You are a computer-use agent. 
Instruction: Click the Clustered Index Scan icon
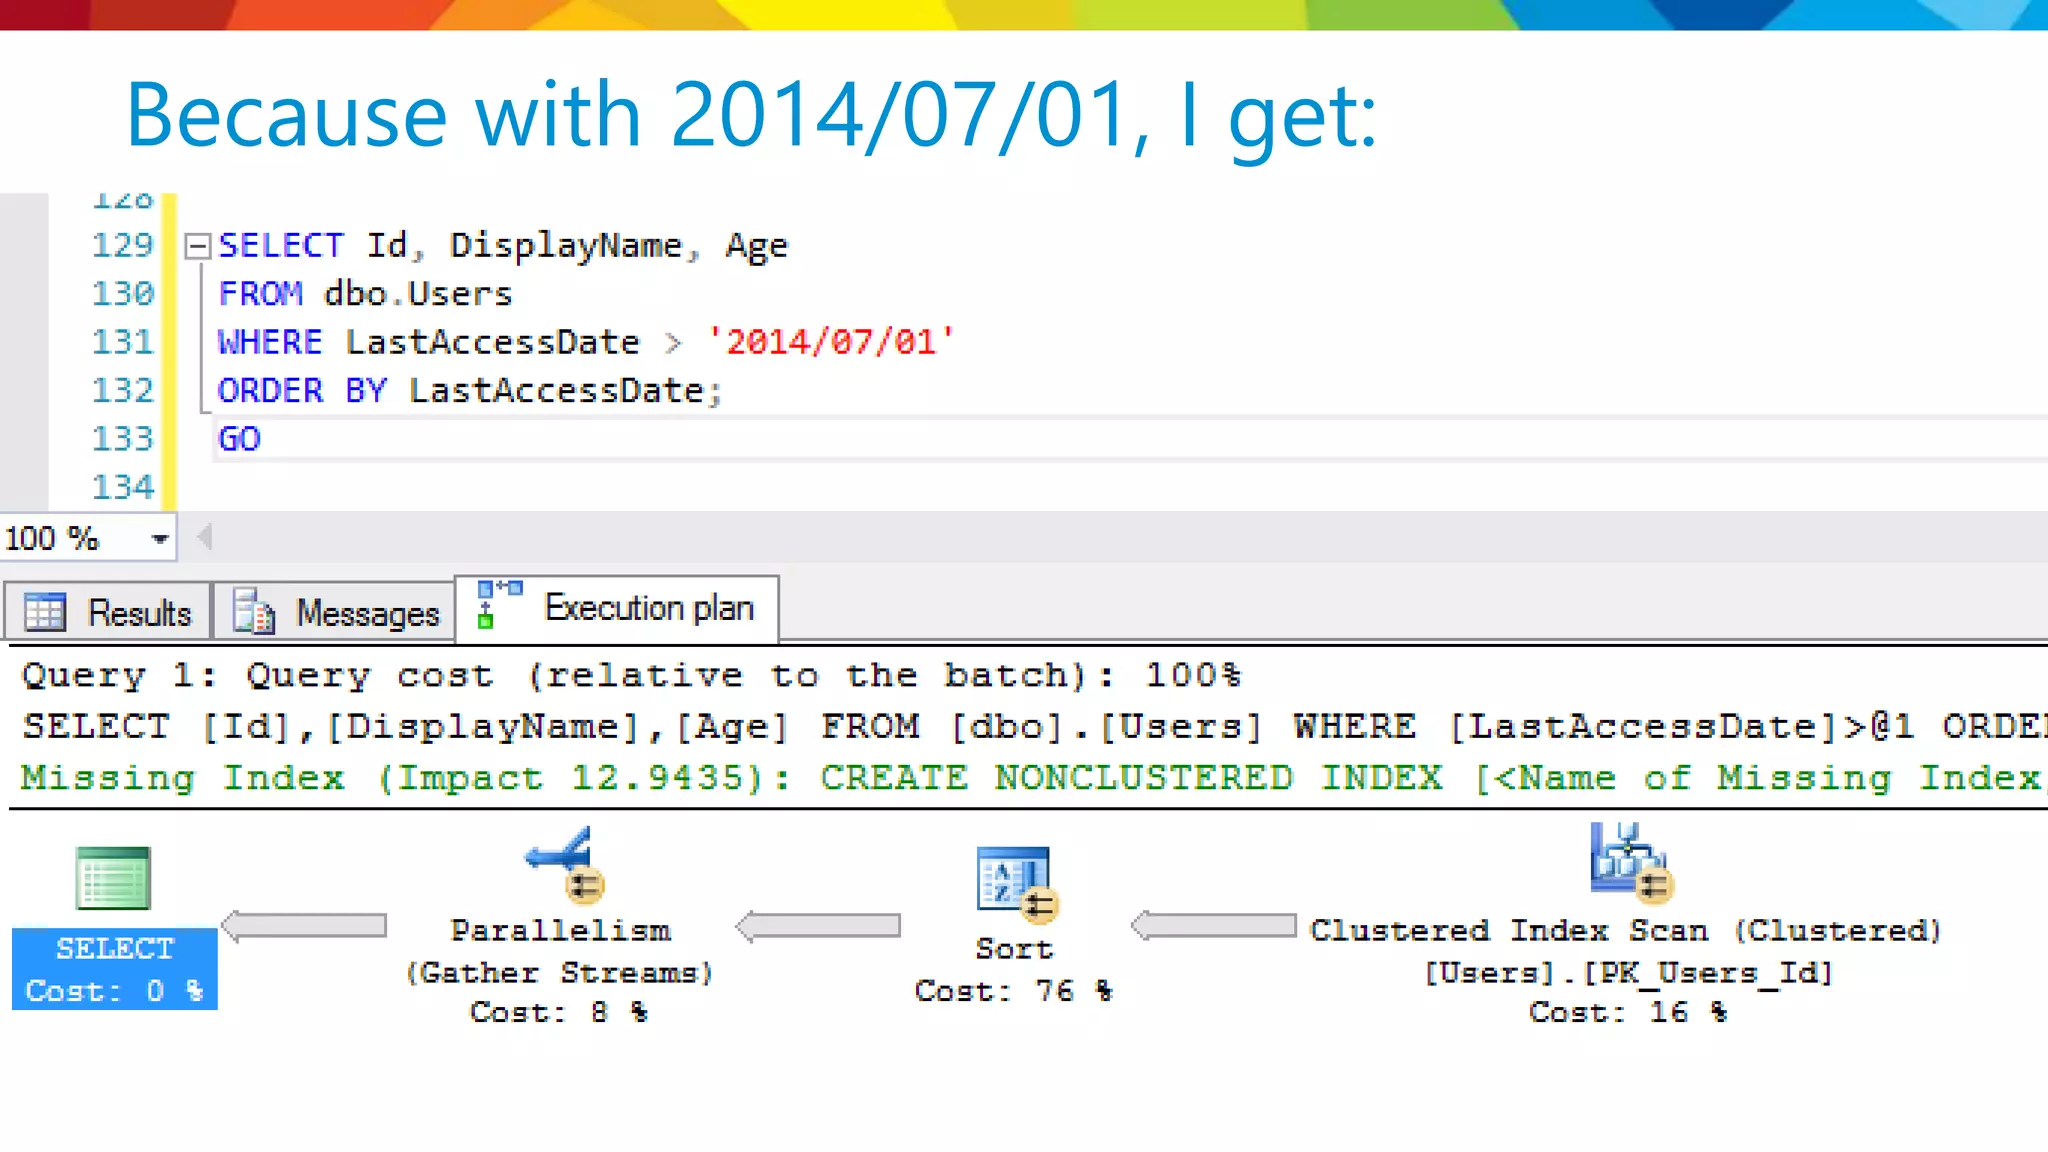pos(1629,860)
